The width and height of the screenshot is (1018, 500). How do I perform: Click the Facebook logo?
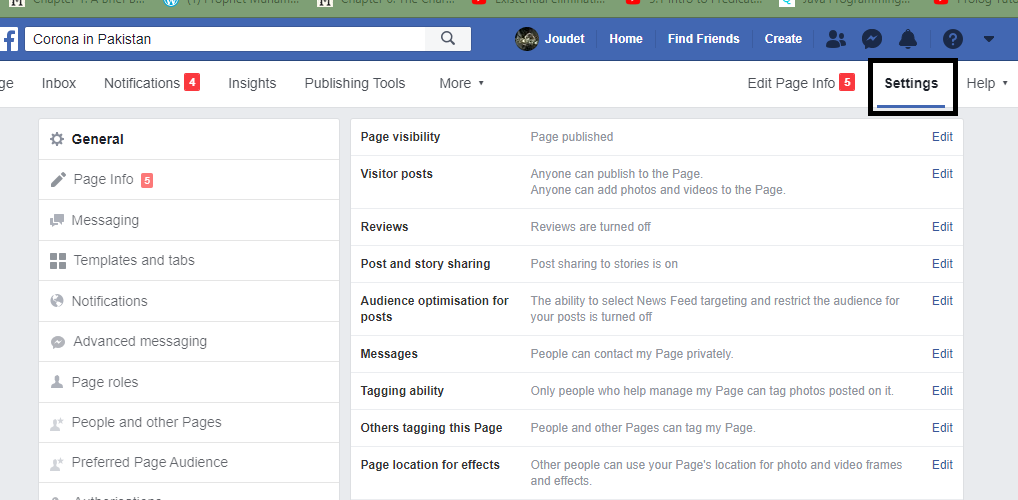(8, 40)
